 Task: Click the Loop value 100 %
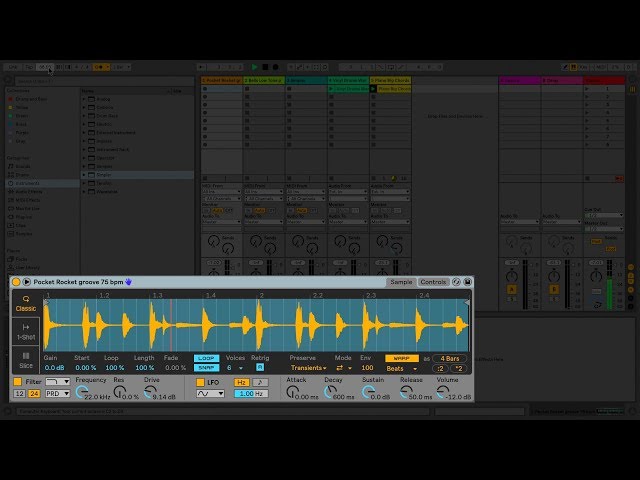[115, 368]
